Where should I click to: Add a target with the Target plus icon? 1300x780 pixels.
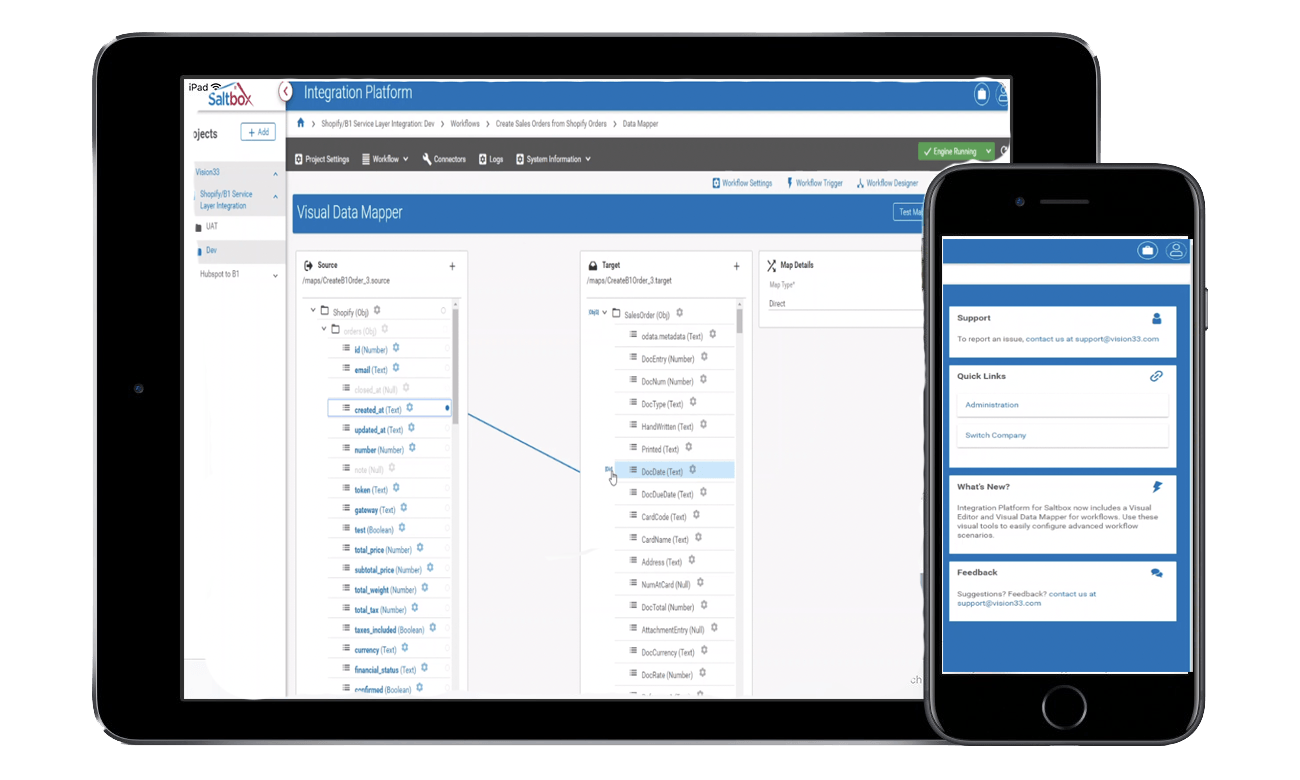click(737, 266)
